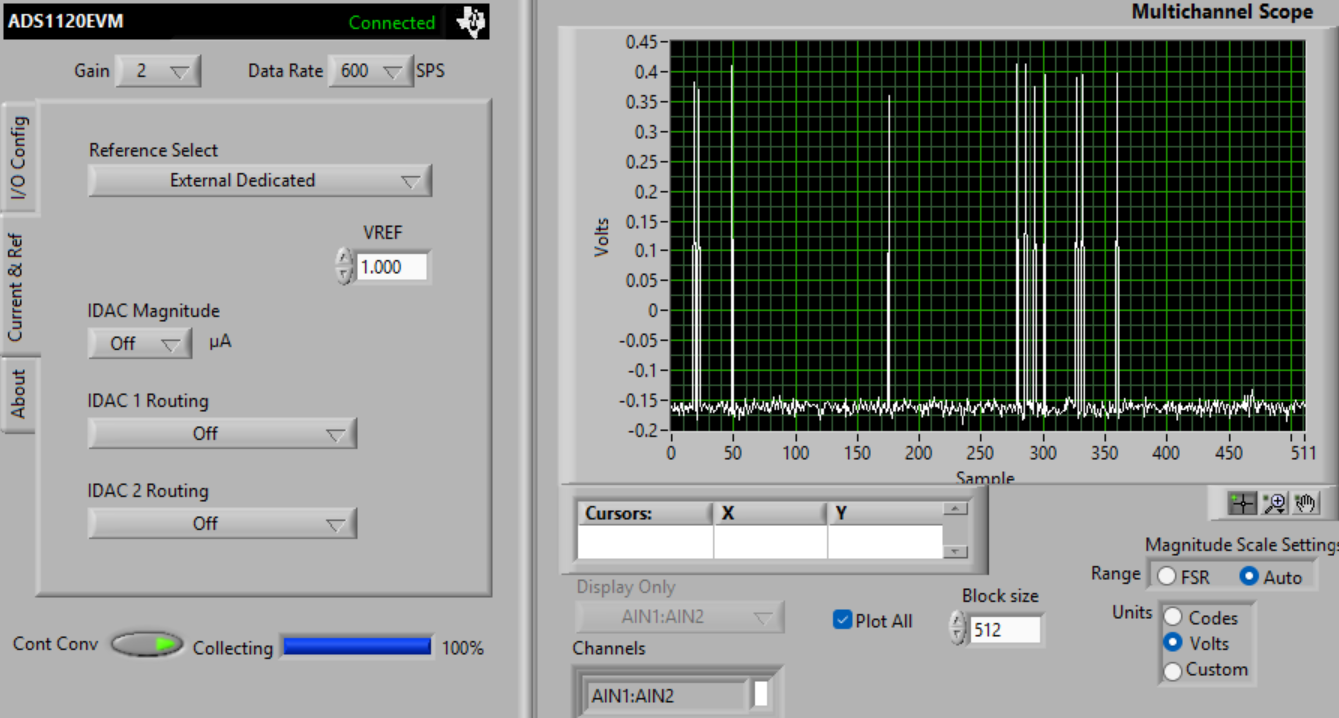
Task: Select FSR range radio button
Action: (x=1167, y=576)
